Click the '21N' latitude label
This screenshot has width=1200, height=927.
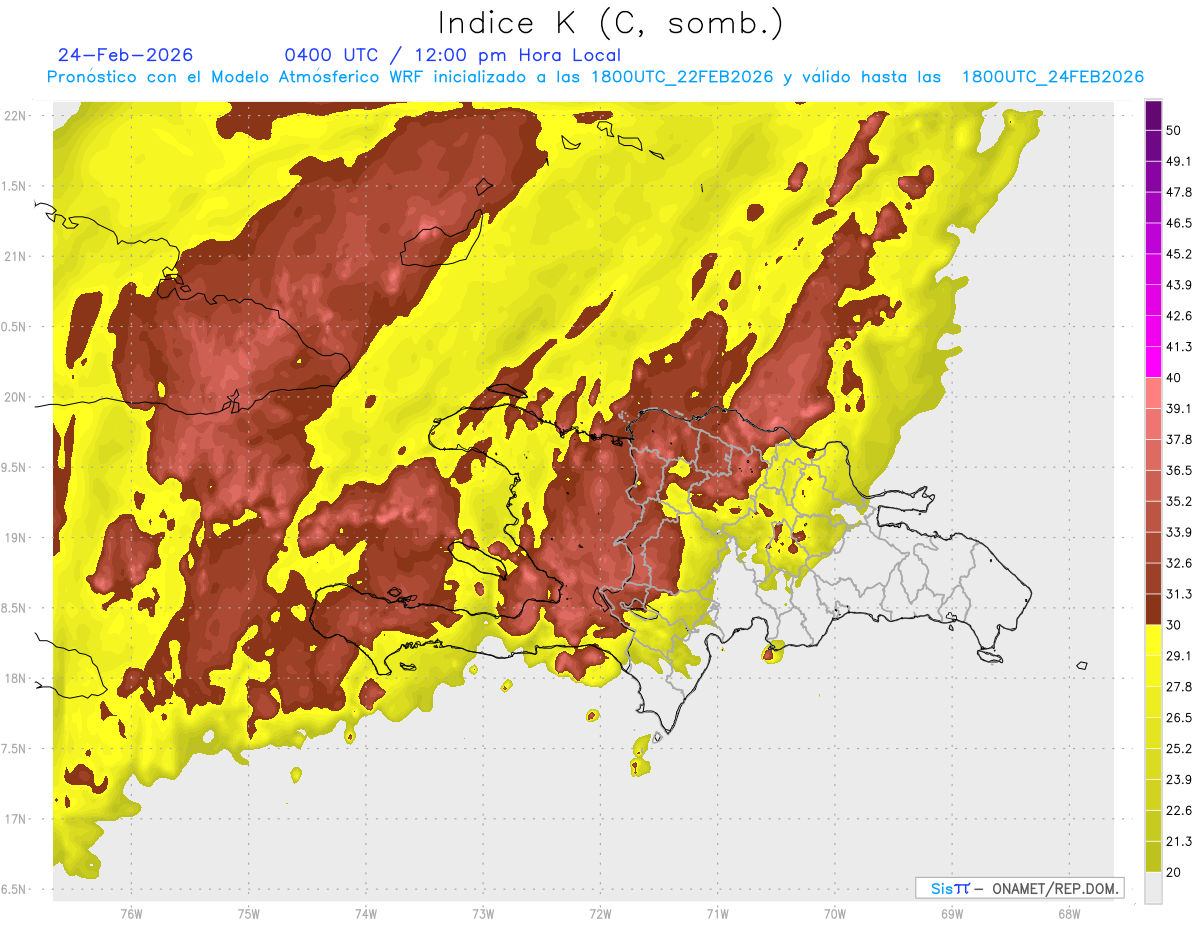pos(16,256)
